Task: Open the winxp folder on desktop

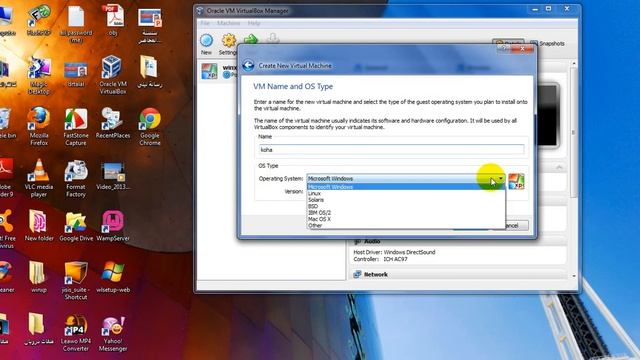Action: (38, 273)
